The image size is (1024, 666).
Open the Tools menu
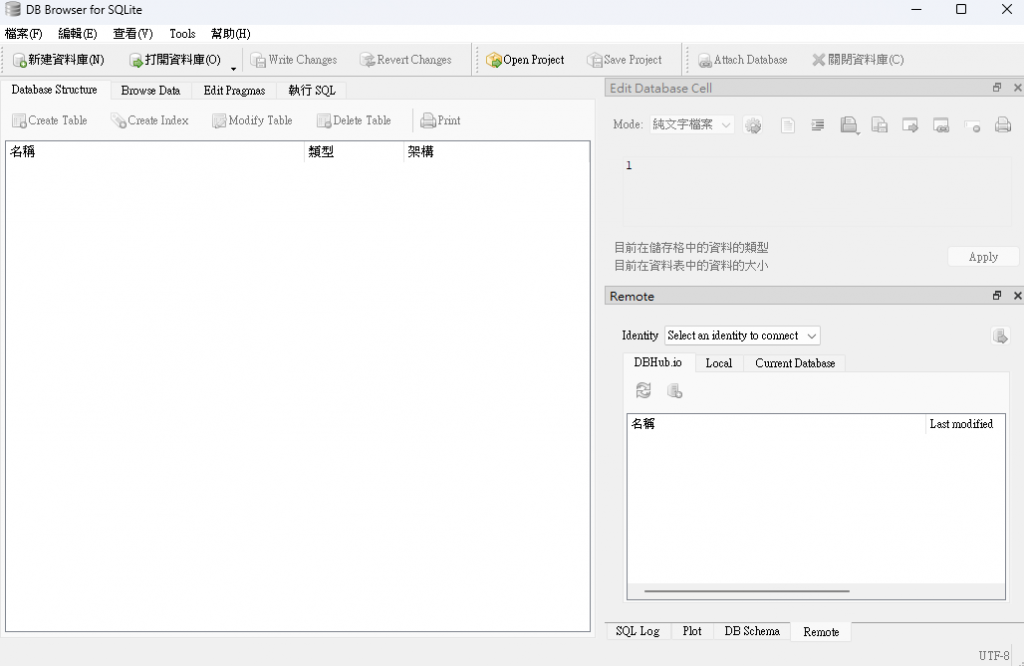tap(182, 34)
